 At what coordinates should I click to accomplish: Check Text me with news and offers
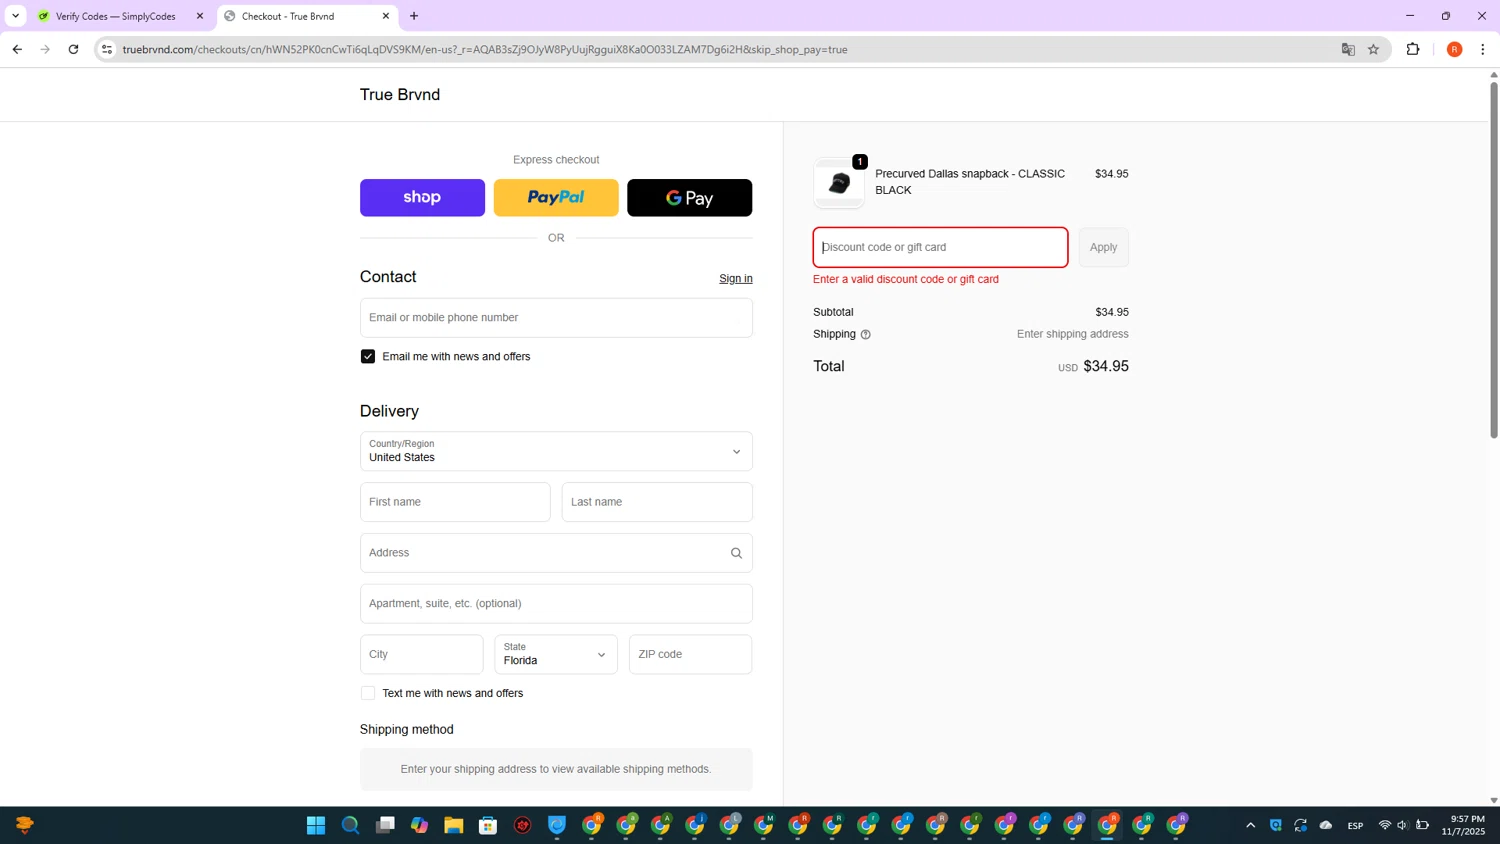[368, 693]
